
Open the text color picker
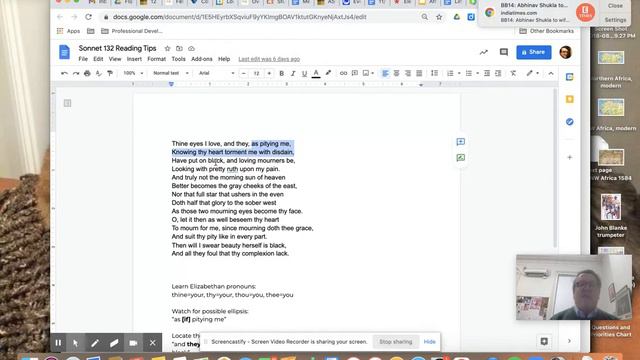(316, 73)
